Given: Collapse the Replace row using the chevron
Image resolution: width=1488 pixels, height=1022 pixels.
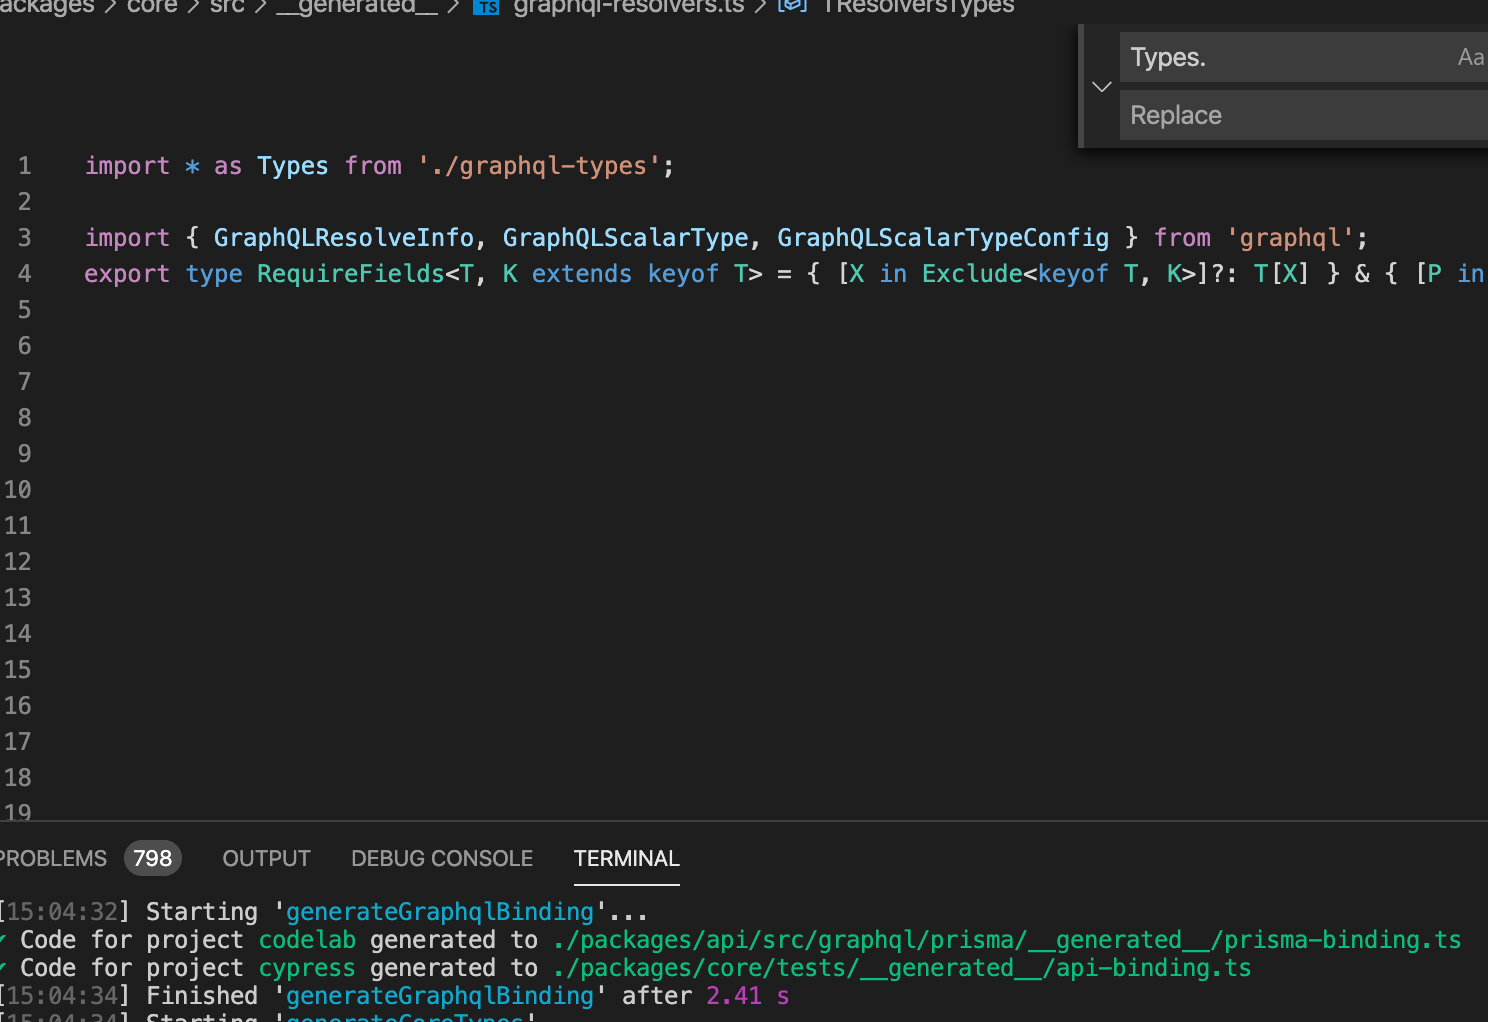Looking at the screenshot, I should pyautogui.click(x=1101, y=87).
